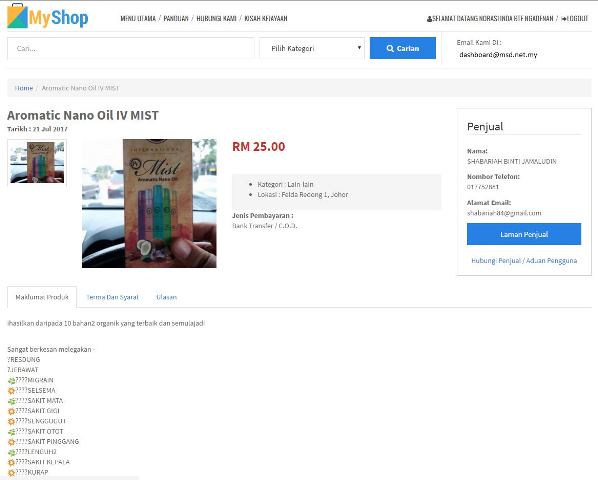Navigate to Home in breadcrumb
The width and height of the screenshot is (598, 480).
click(x=24, y=88)
